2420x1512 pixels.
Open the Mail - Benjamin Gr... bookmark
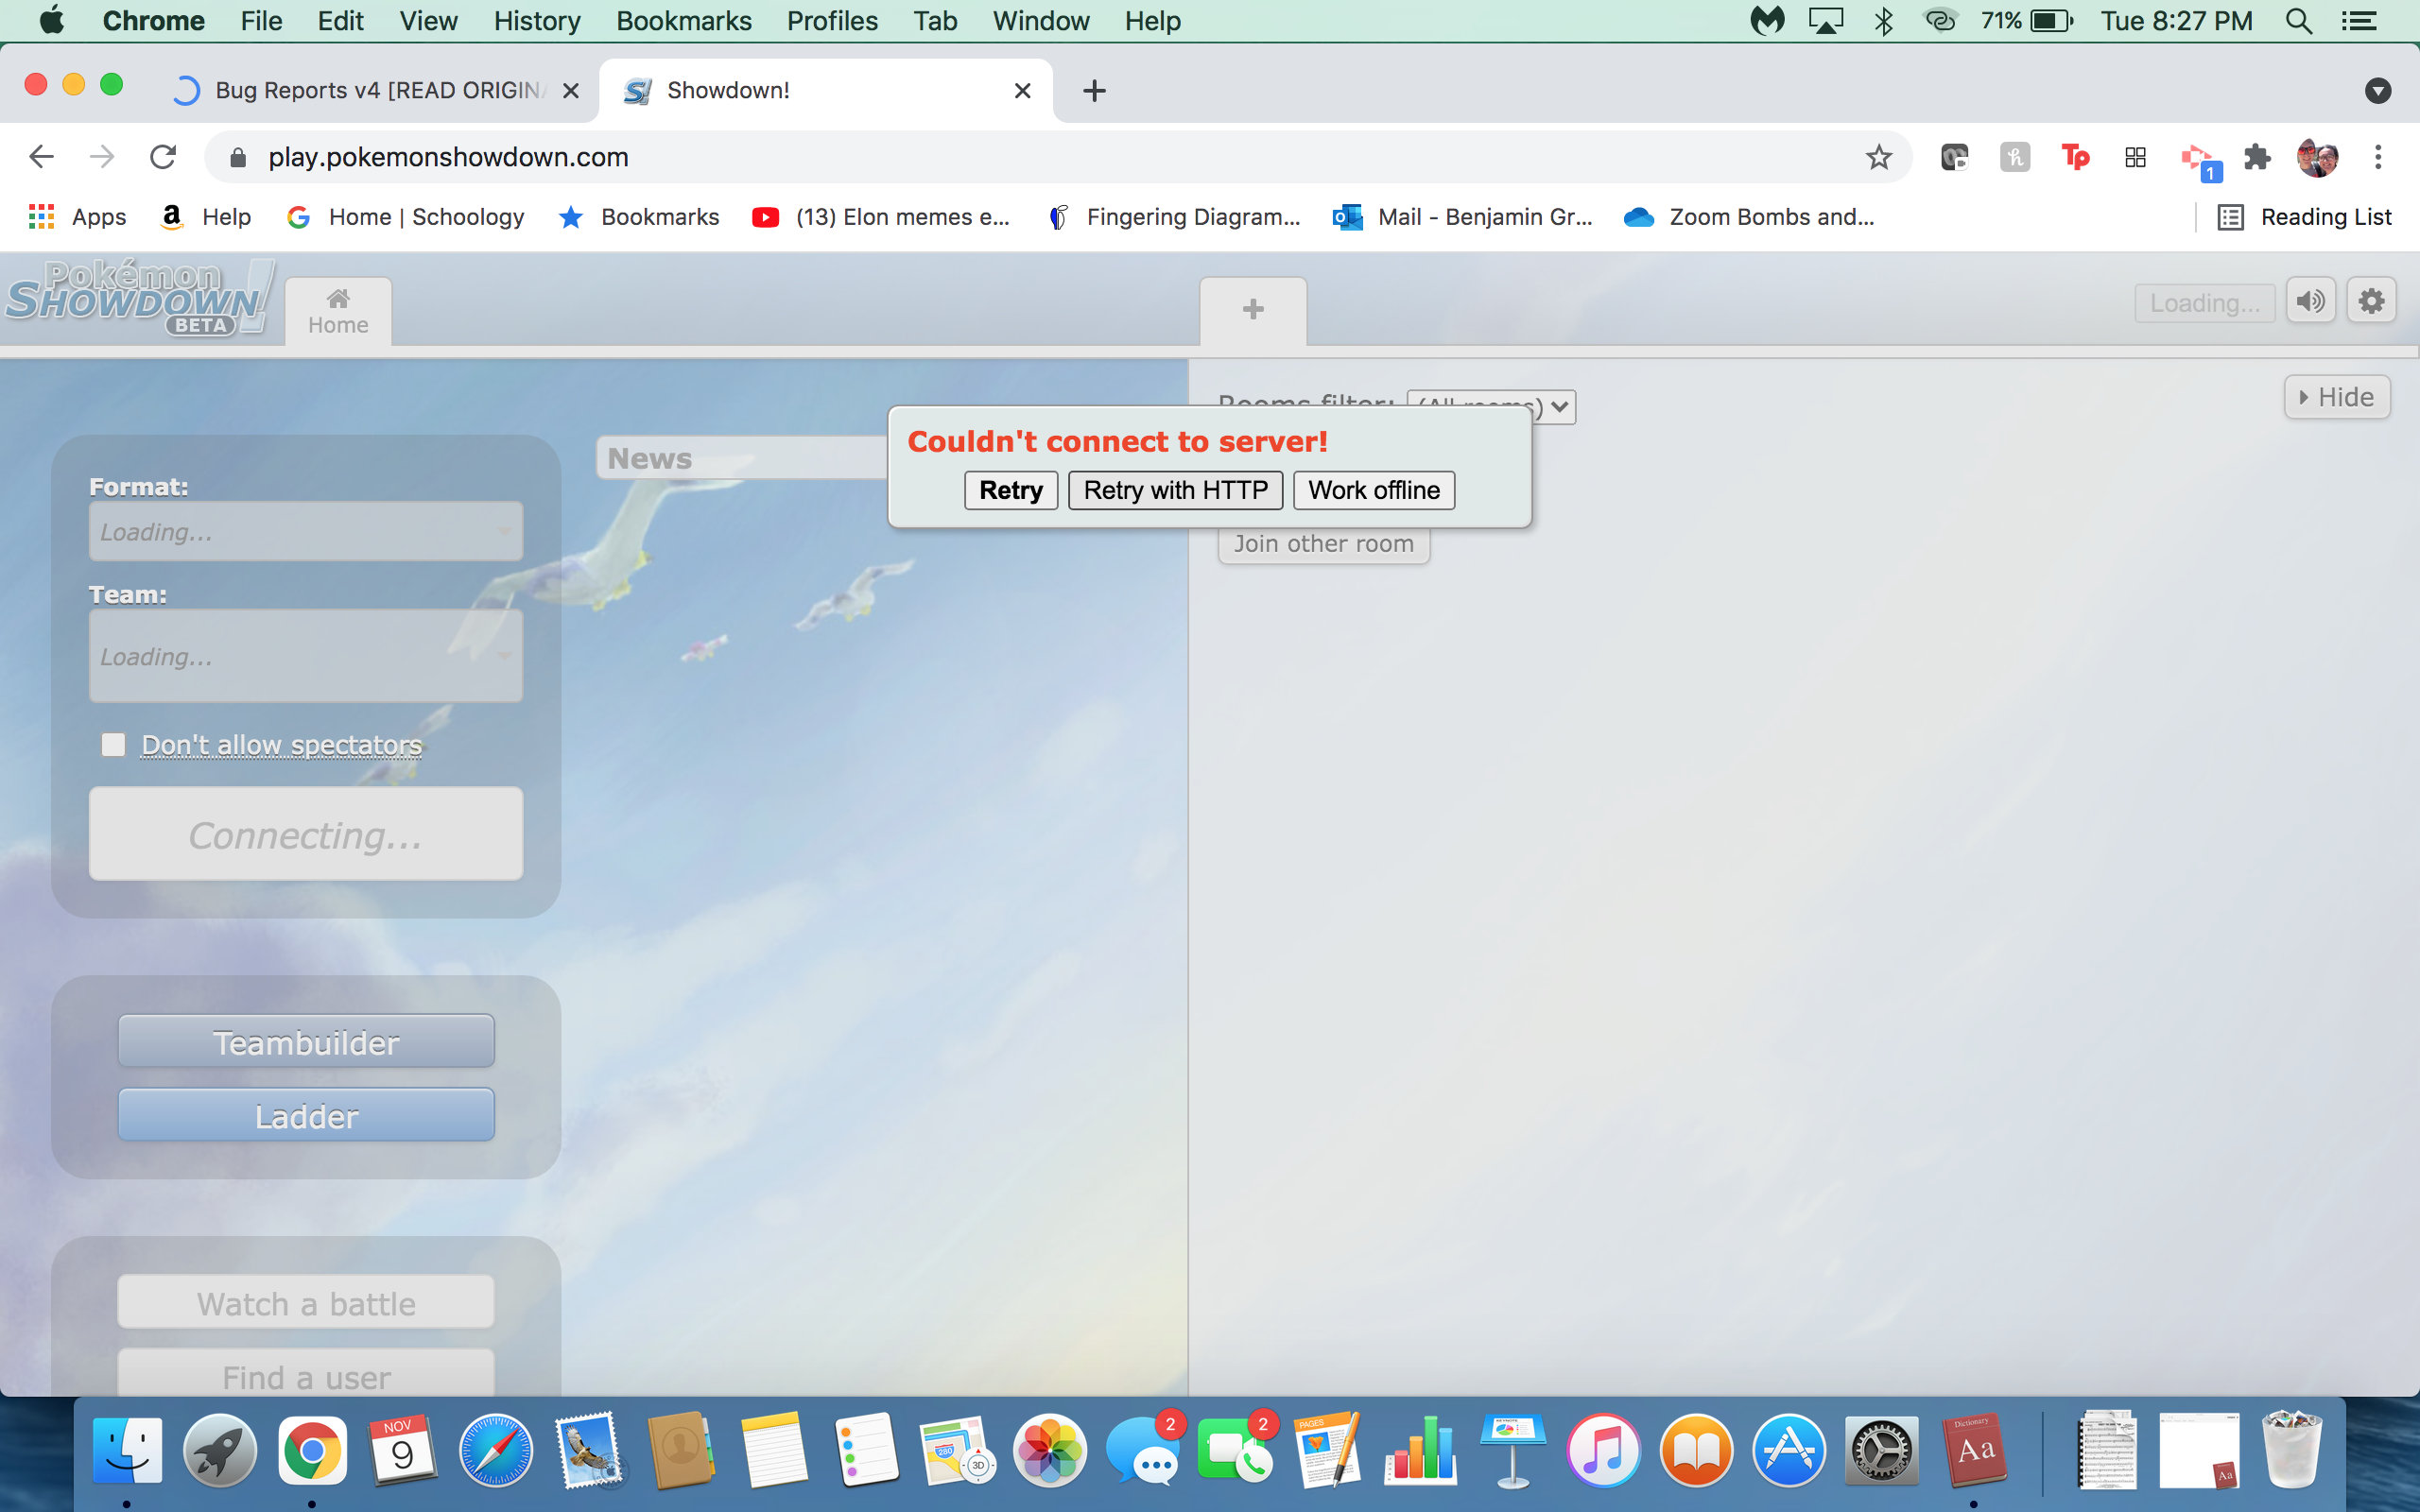(x=1463, y=217)
